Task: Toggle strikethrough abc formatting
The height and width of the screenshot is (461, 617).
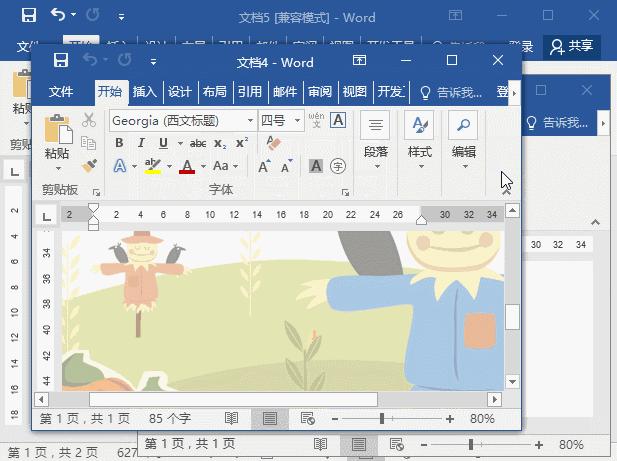Action: pyautogui.click(x=198, y=144)
